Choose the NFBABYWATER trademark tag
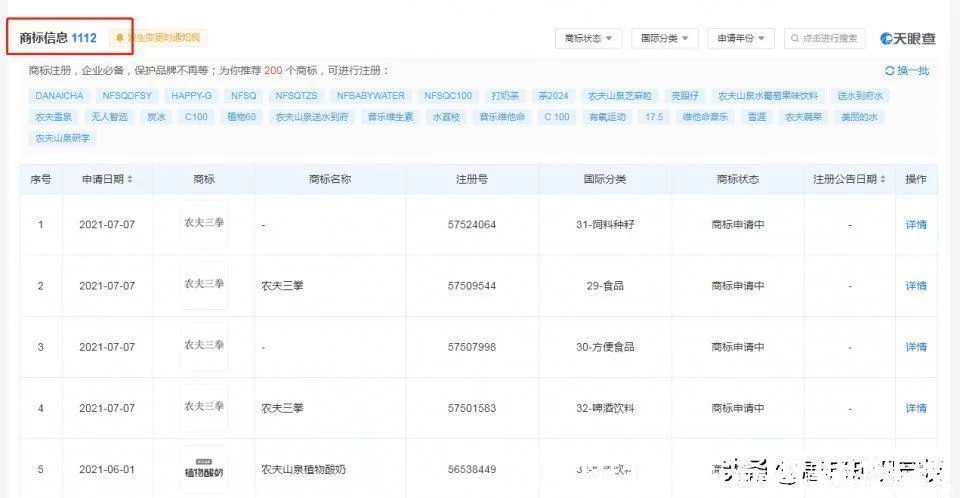Viewport: 960px width, 498px height. 370,96
